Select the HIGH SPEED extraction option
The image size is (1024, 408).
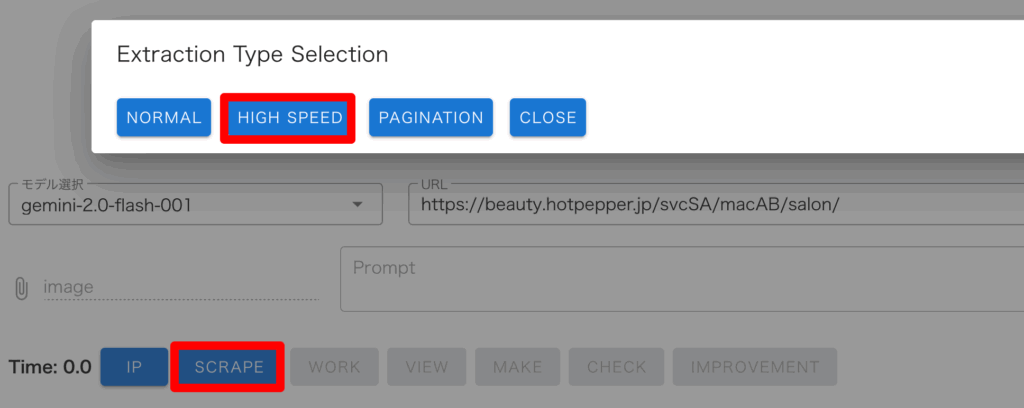pyautogui.click(x=290, y=118)
